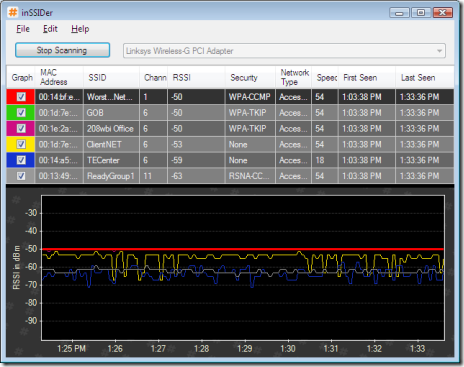The height and width of the screenshot is (367, 464).
Task: Close the inSSIDer window
Action: (443, 13)
